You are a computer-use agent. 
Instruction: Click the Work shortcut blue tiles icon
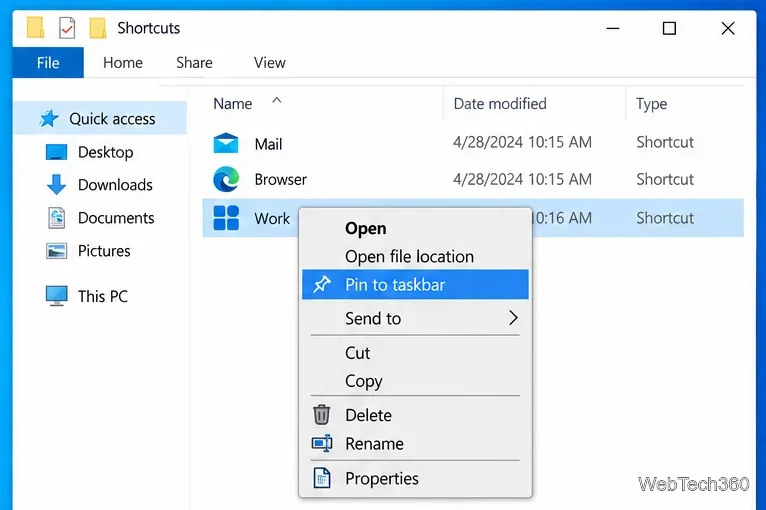coord(226,218)
